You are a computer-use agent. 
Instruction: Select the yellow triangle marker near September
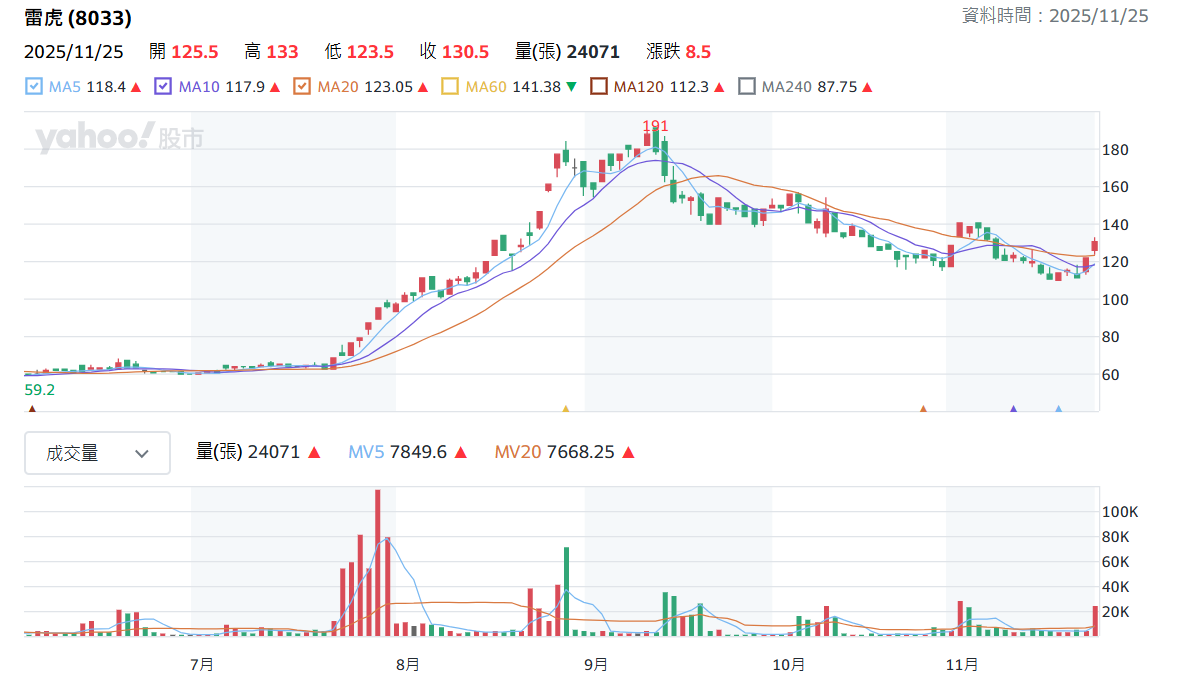coord(566,409)
